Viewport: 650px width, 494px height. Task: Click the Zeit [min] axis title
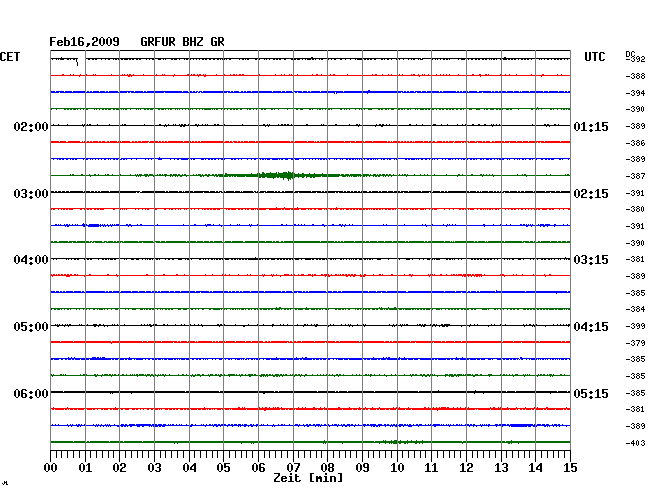point(308,478)
